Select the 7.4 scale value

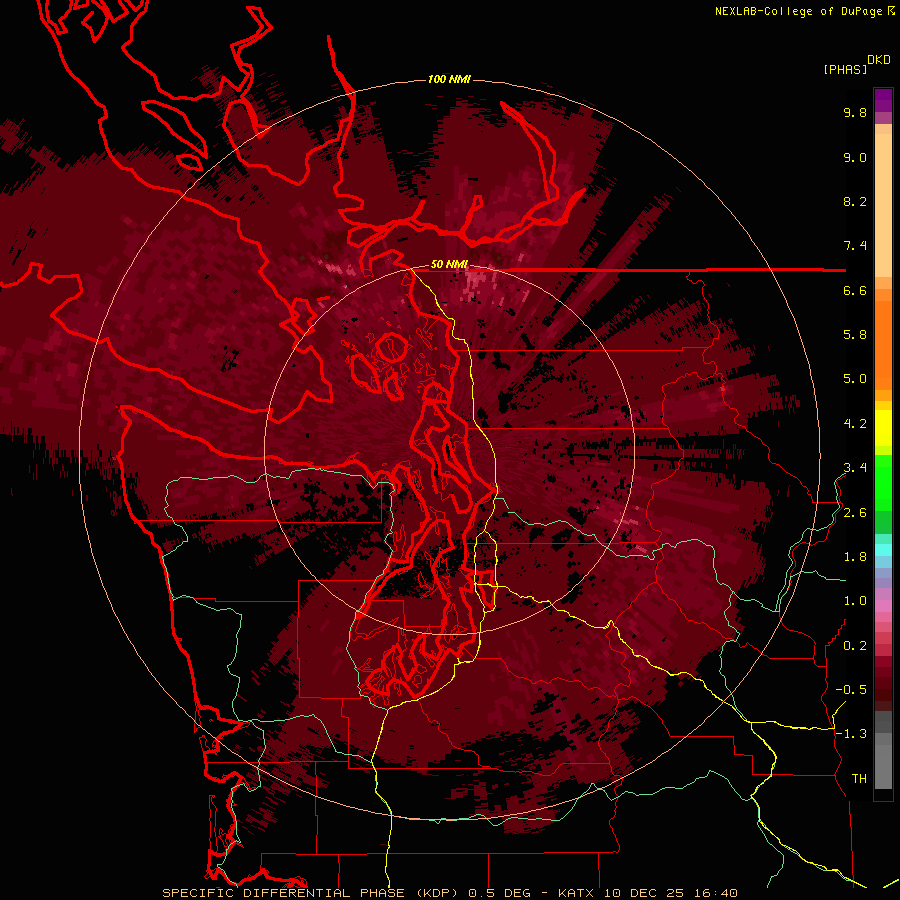pyautogui.click(x=855, y=246)
